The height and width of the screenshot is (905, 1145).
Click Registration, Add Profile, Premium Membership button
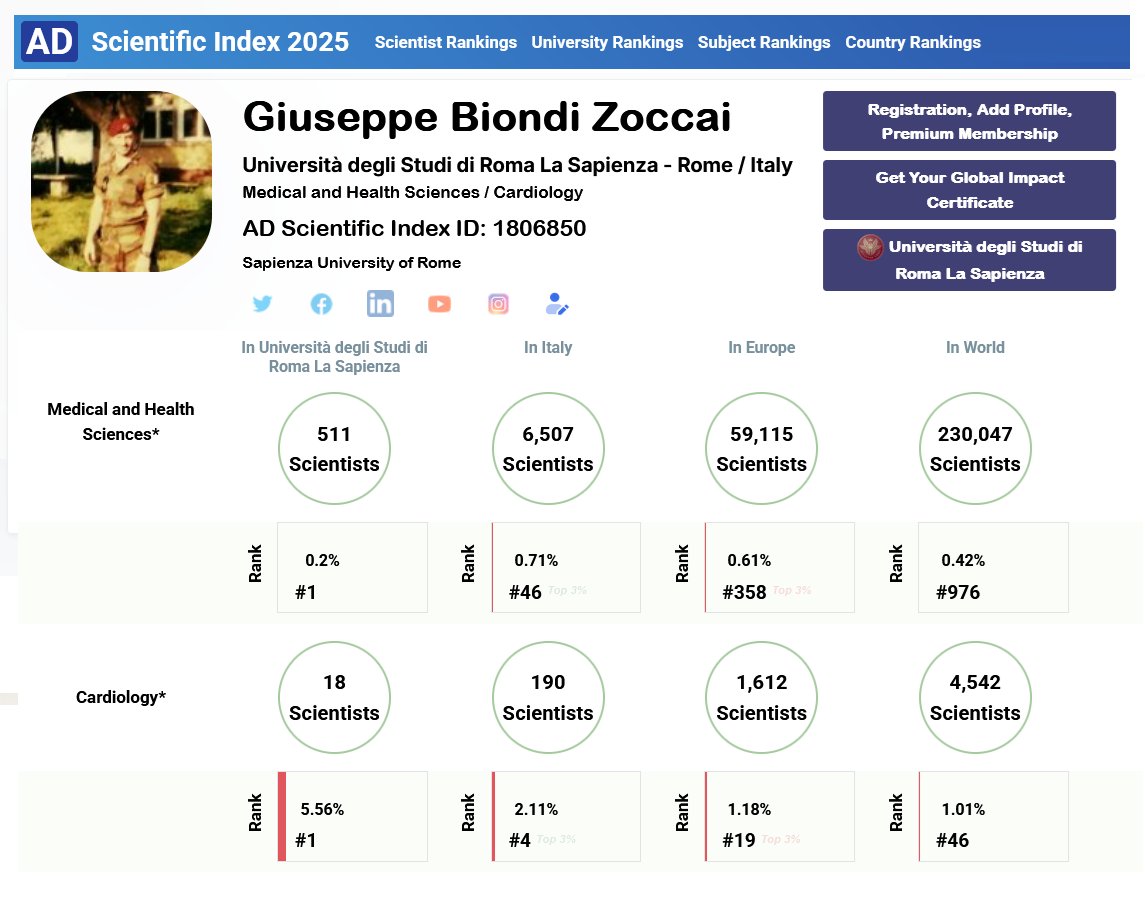click(x=969, y=121)
